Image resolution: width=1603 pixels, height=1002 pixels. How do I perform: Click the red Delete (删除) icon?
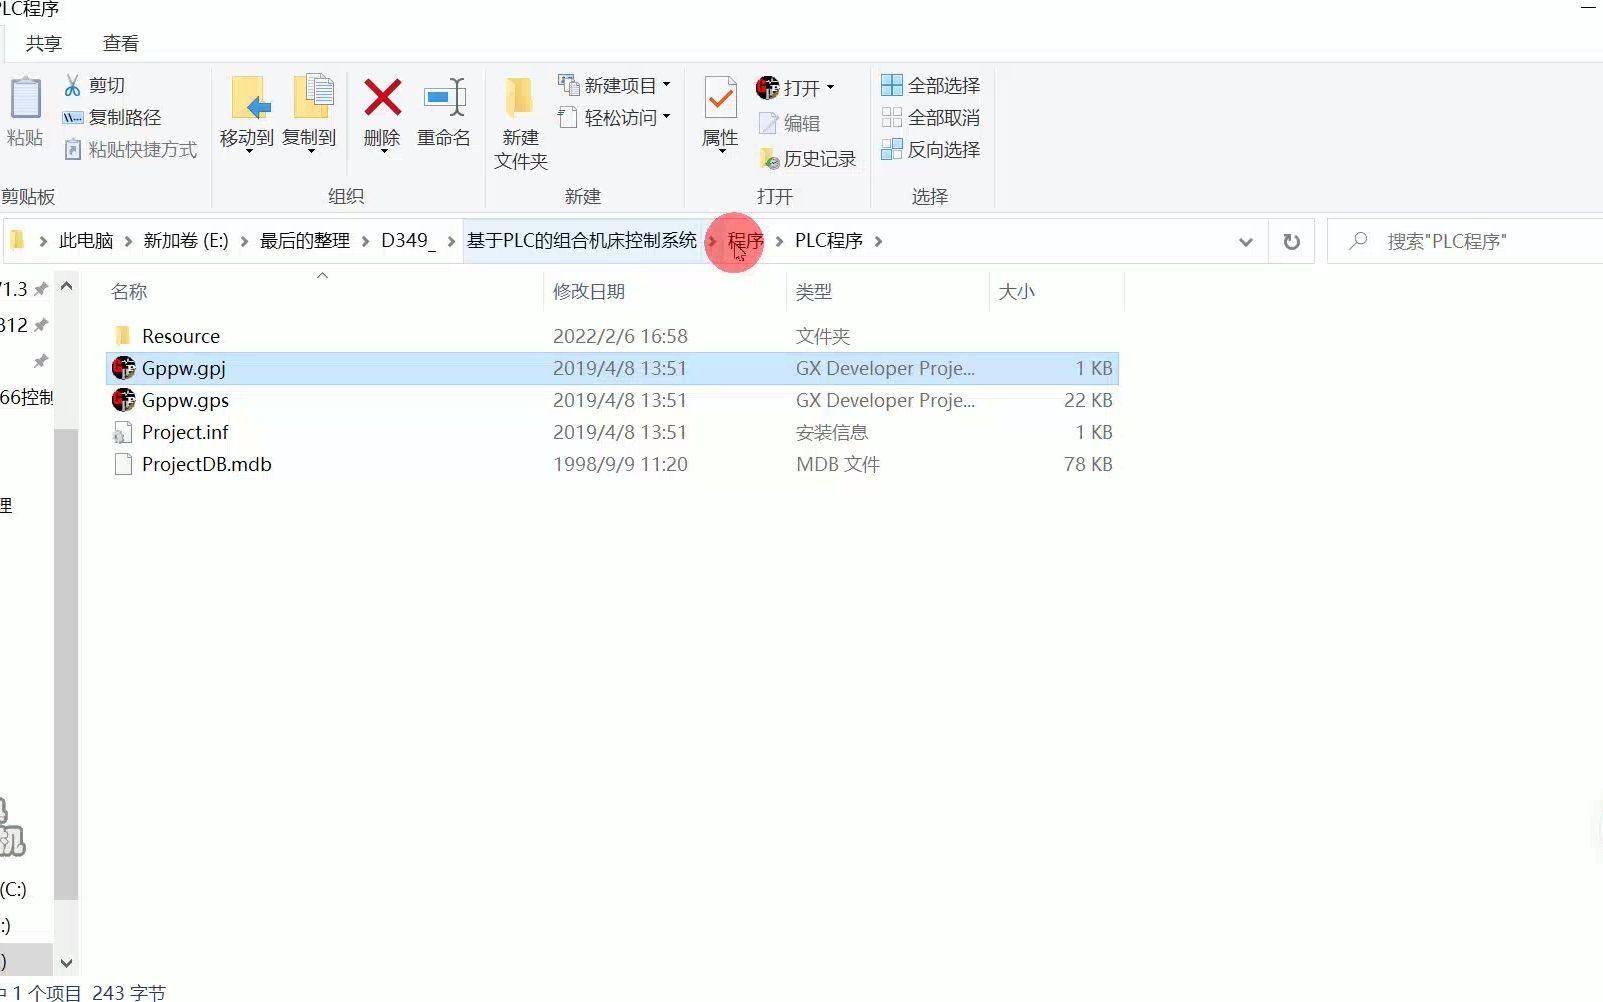(x=382, y=98)
